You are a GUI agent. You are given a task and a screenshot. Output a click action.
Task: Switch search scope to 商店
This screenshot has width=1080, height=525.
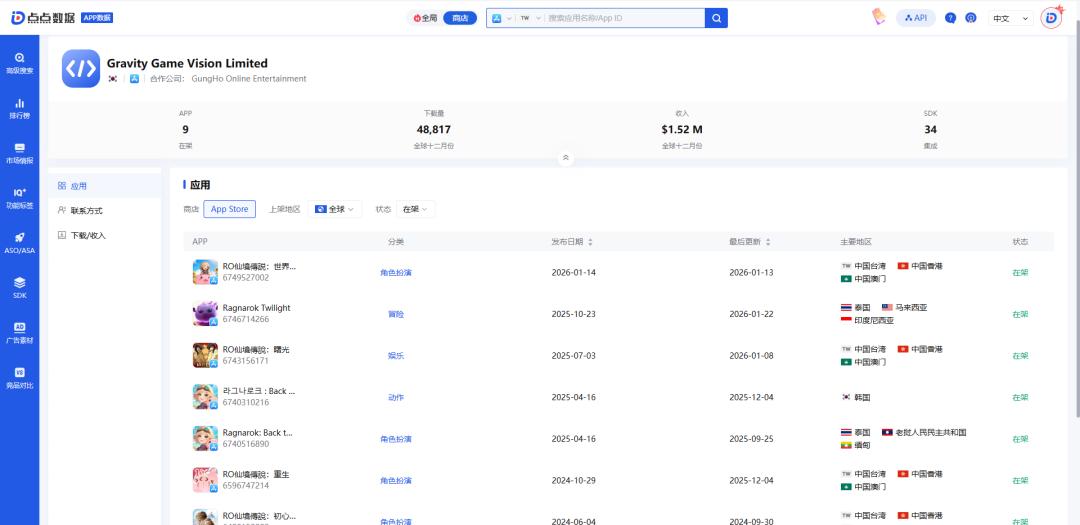point(459,18)
